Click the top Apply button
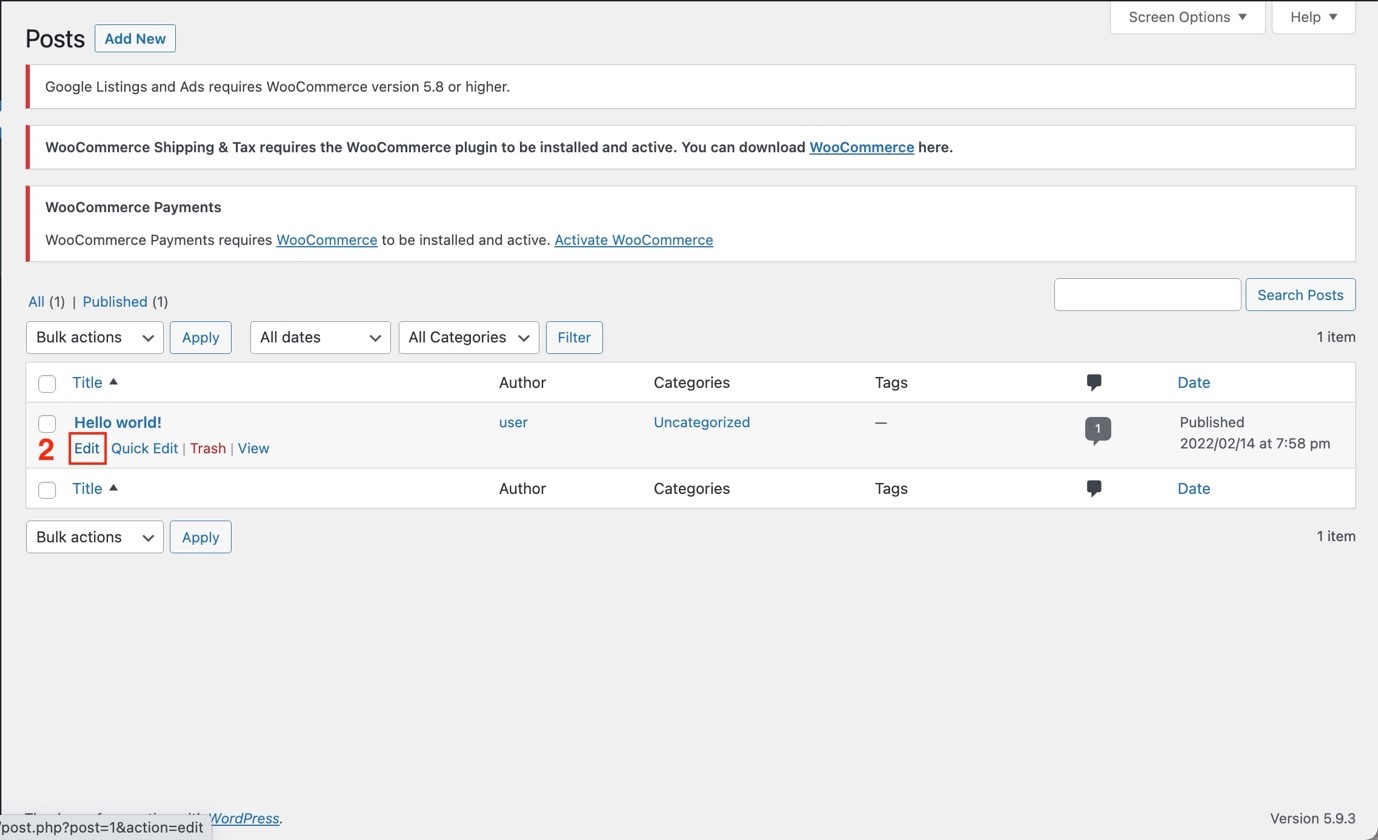This screenshot has width=1378, height=840. [201, 337]
